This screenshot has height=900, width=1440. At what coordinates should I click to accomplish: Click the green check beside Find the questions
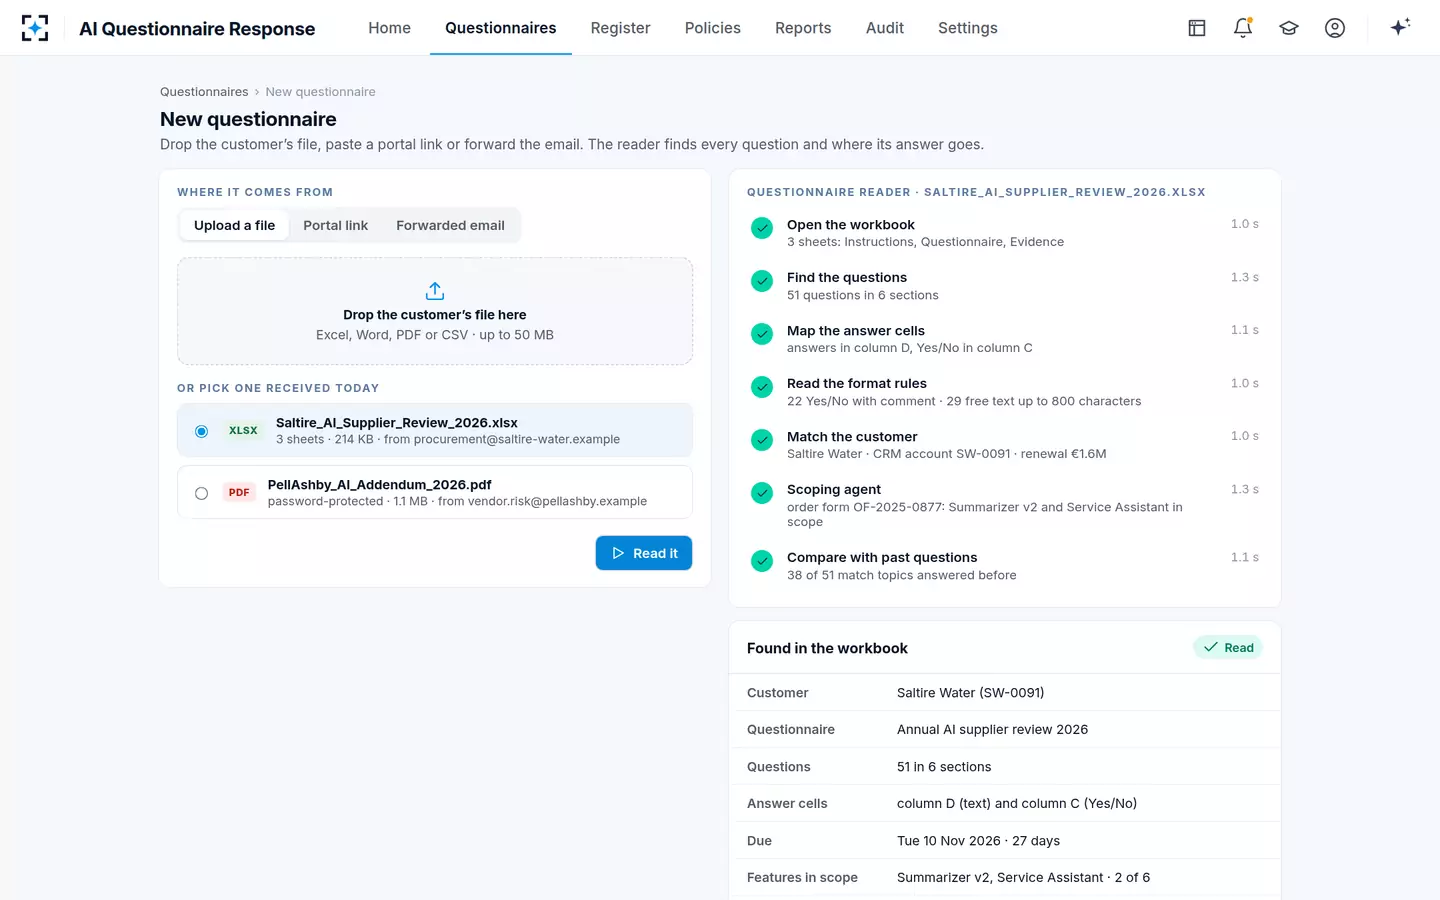point(762,281)
